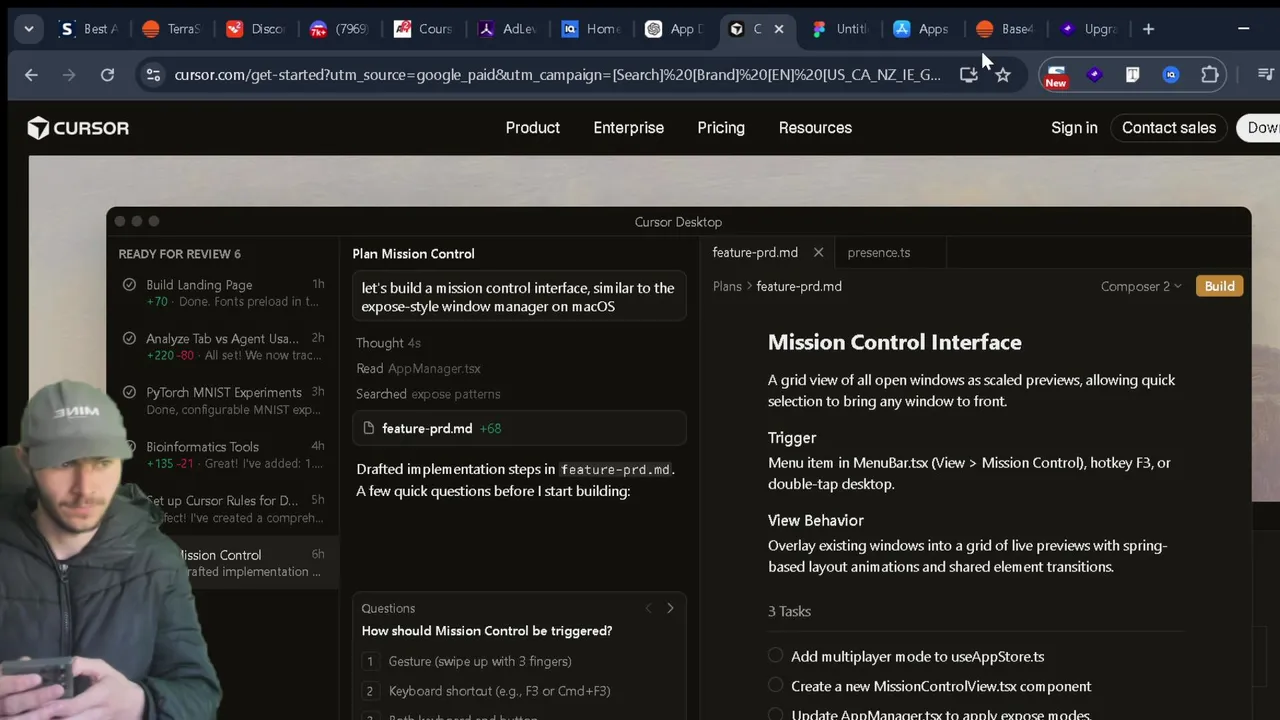Open the Enterprise menu
The width and height of the screenshot is (1280, 720).
tap(629, 128)
